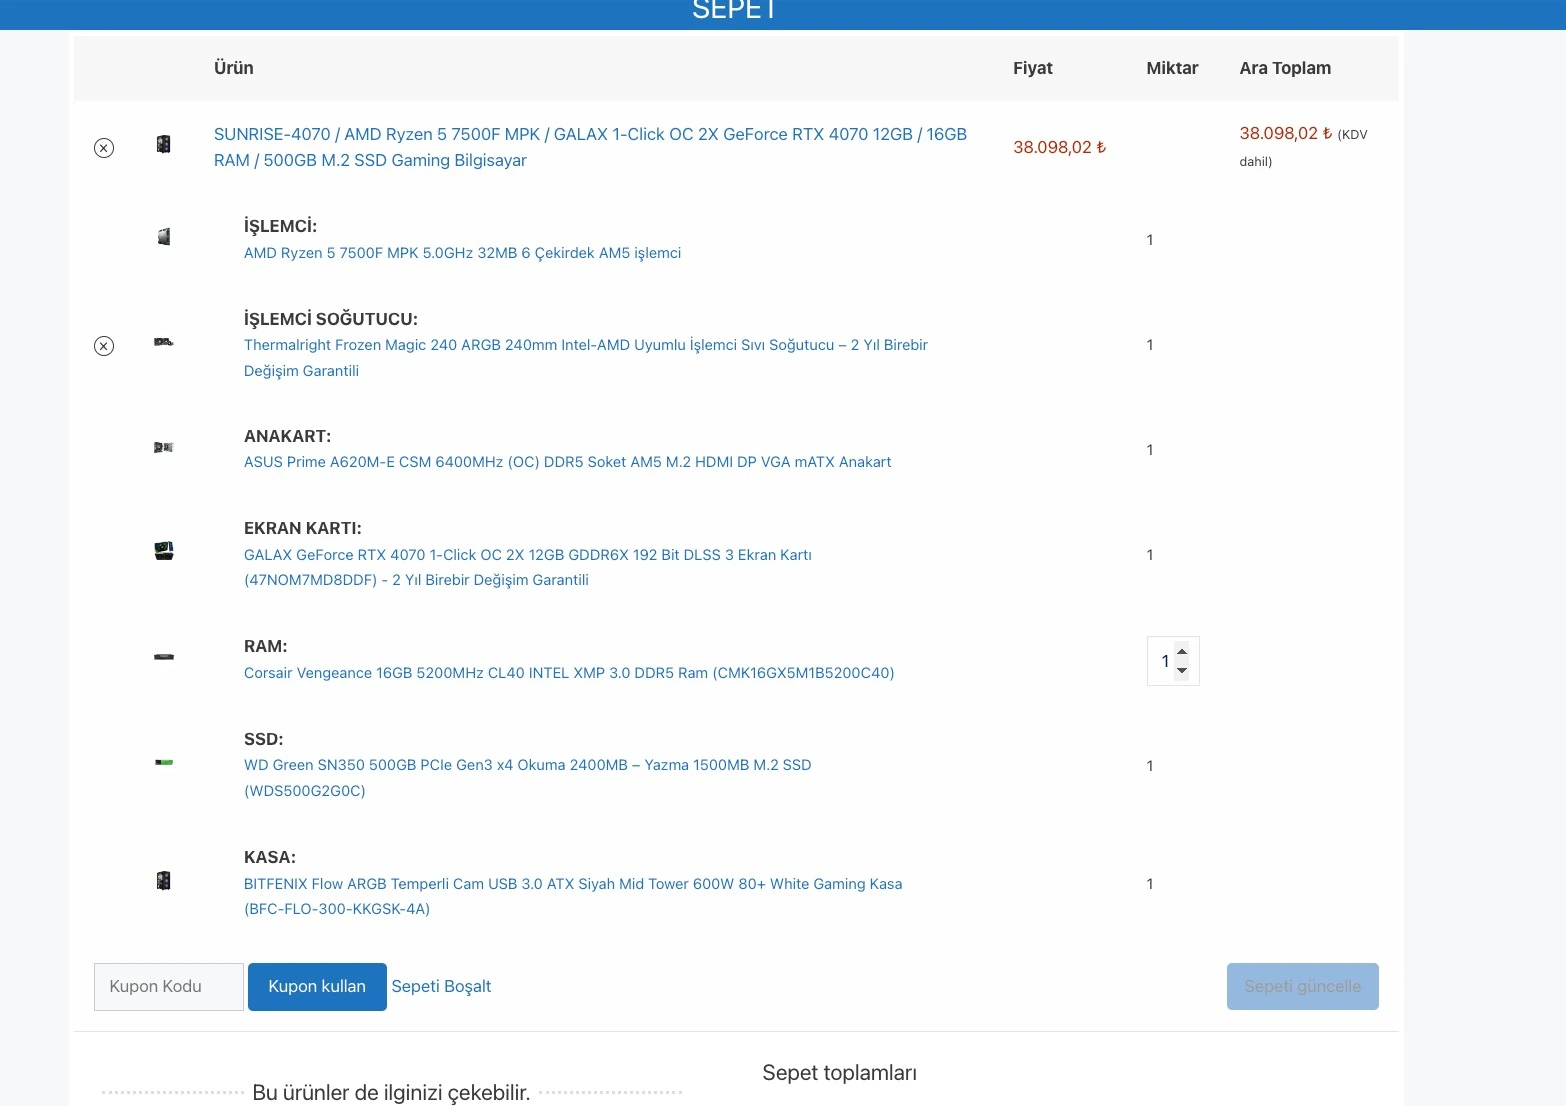Screen dimensions: 1566x1106
Task: Open the AMD Ryzen 5 7500F MPK işlemci link
Action: 462,253
